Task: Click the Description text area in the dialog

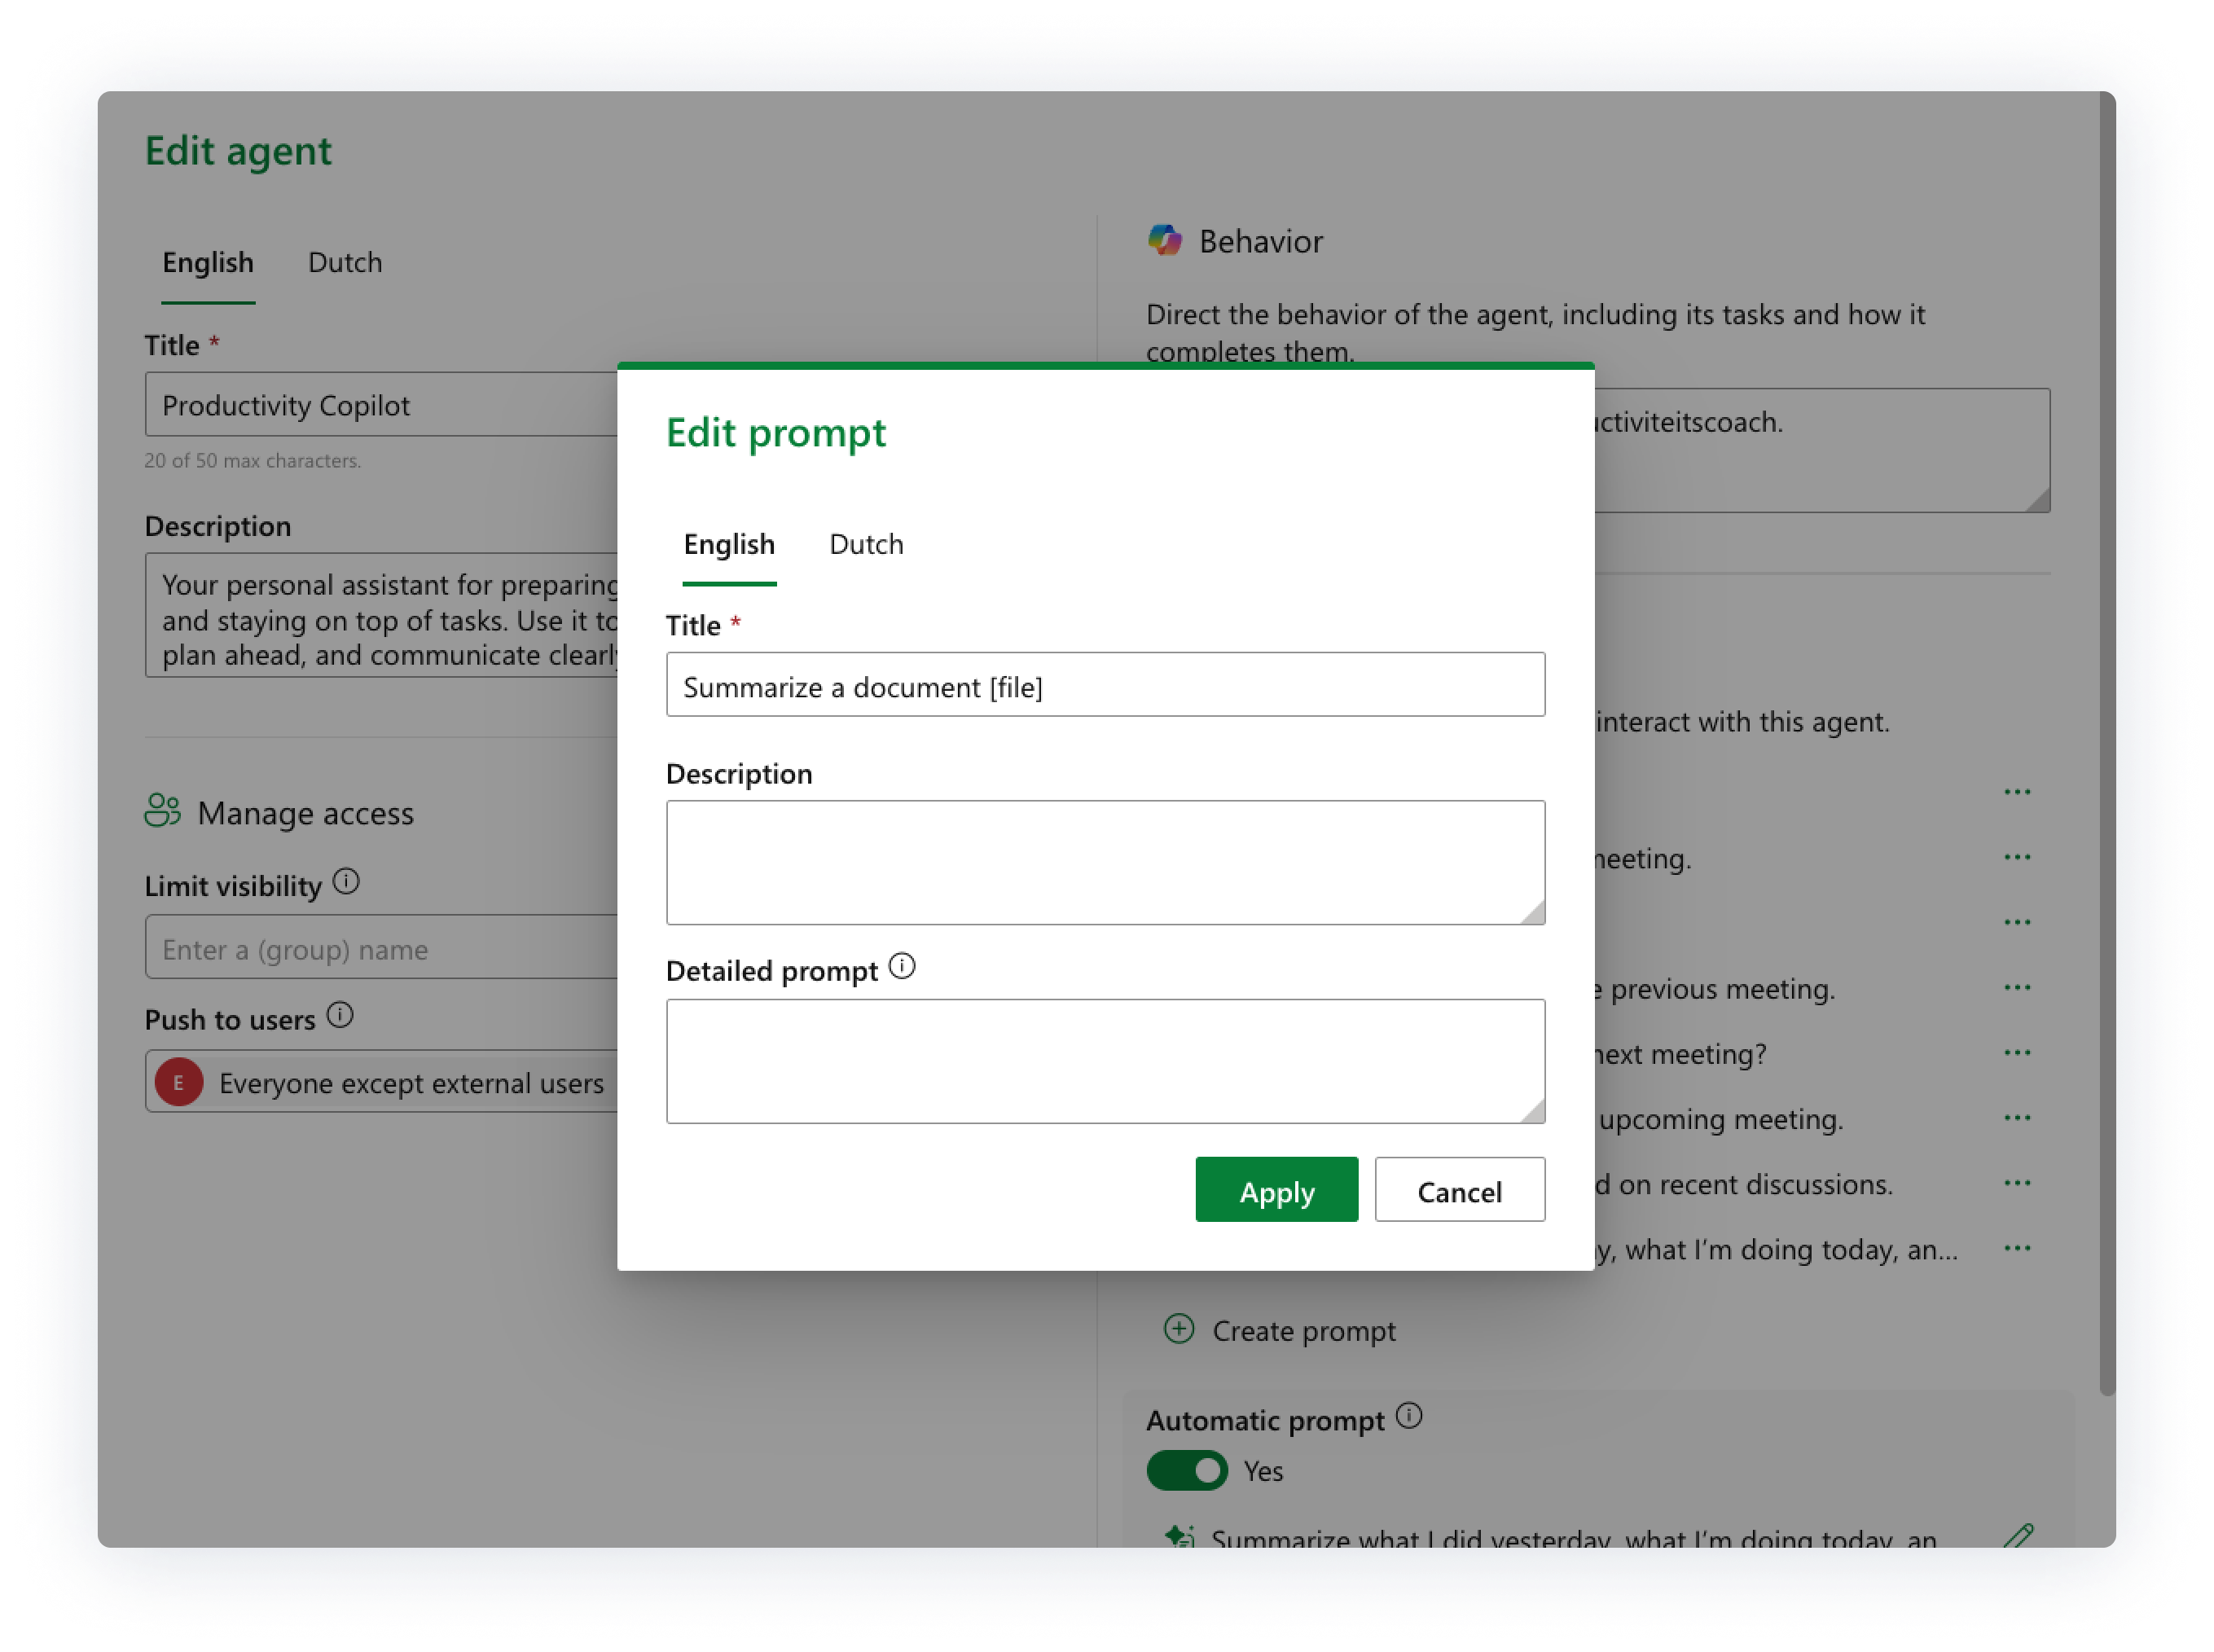Action: [1105, 862]
